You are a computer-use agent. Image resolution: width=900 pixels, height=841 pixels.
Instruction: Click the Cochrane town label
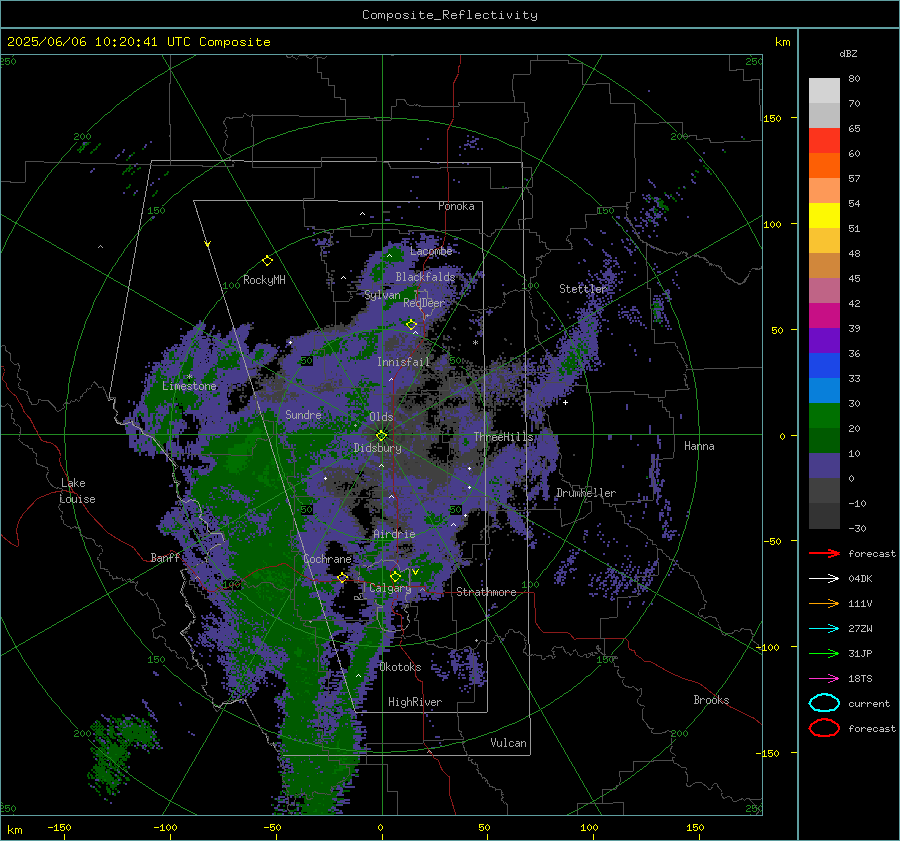(327, 559)
